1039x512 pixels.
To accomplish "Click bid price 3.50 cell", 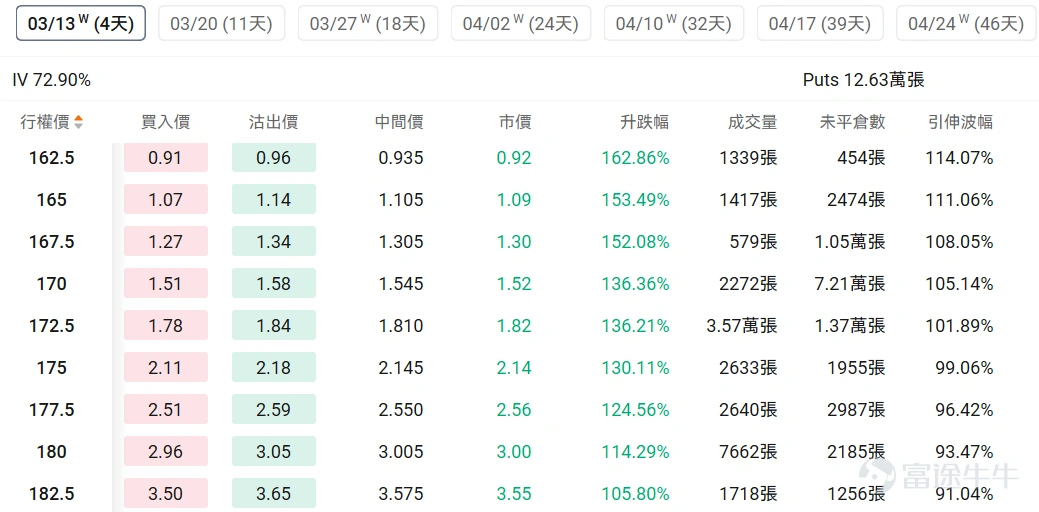I will 166,493.
